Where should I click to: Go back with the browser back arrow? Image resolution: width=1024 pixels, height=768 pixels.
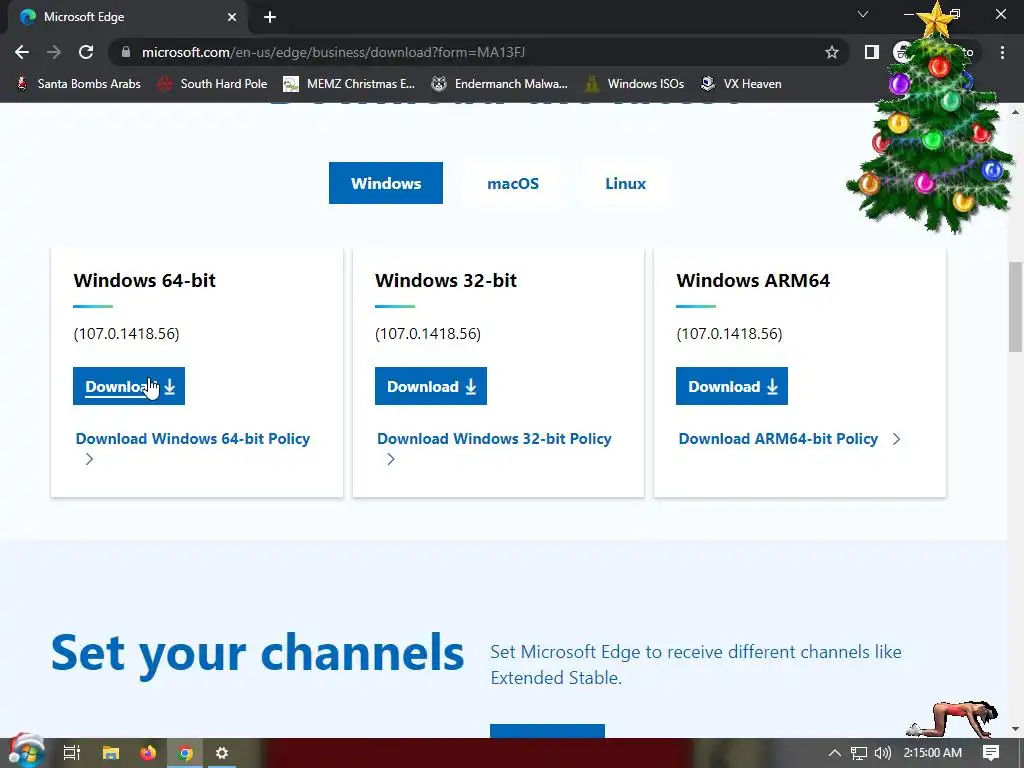(x=22, y=52)
